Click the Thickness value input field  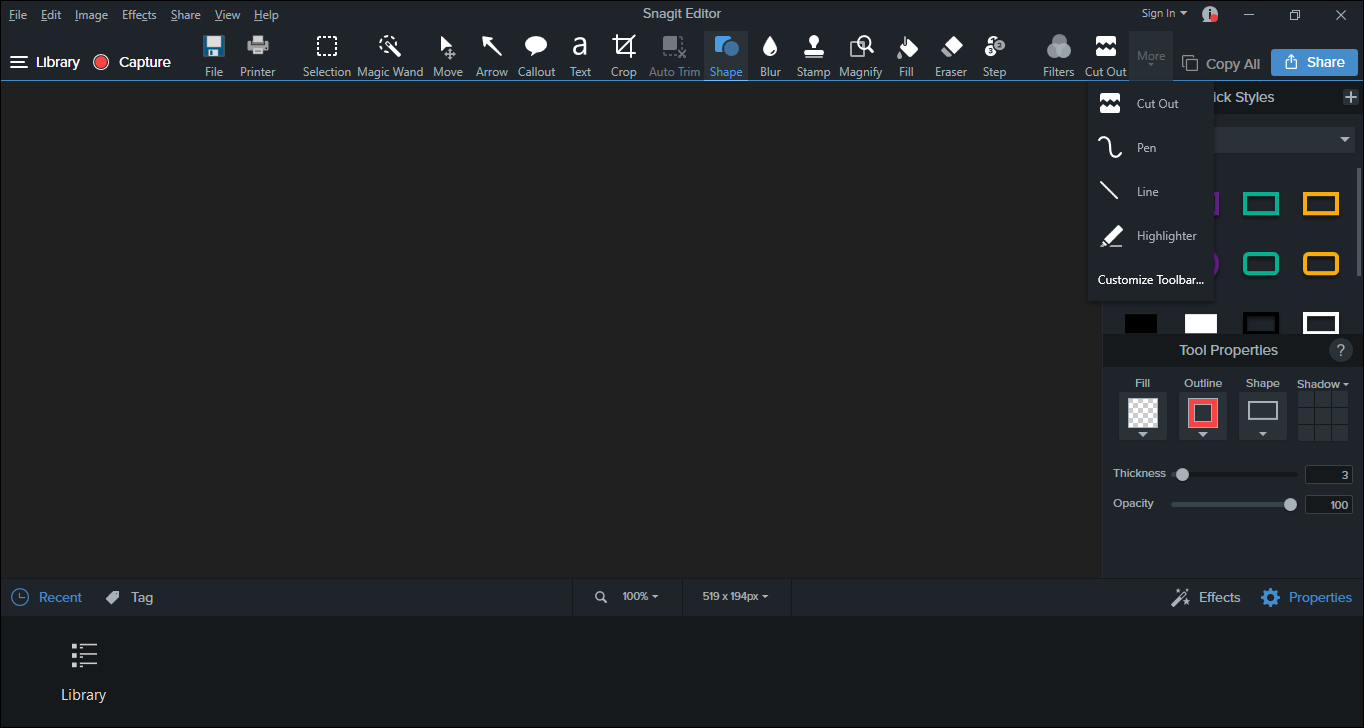pos(1328,474)
